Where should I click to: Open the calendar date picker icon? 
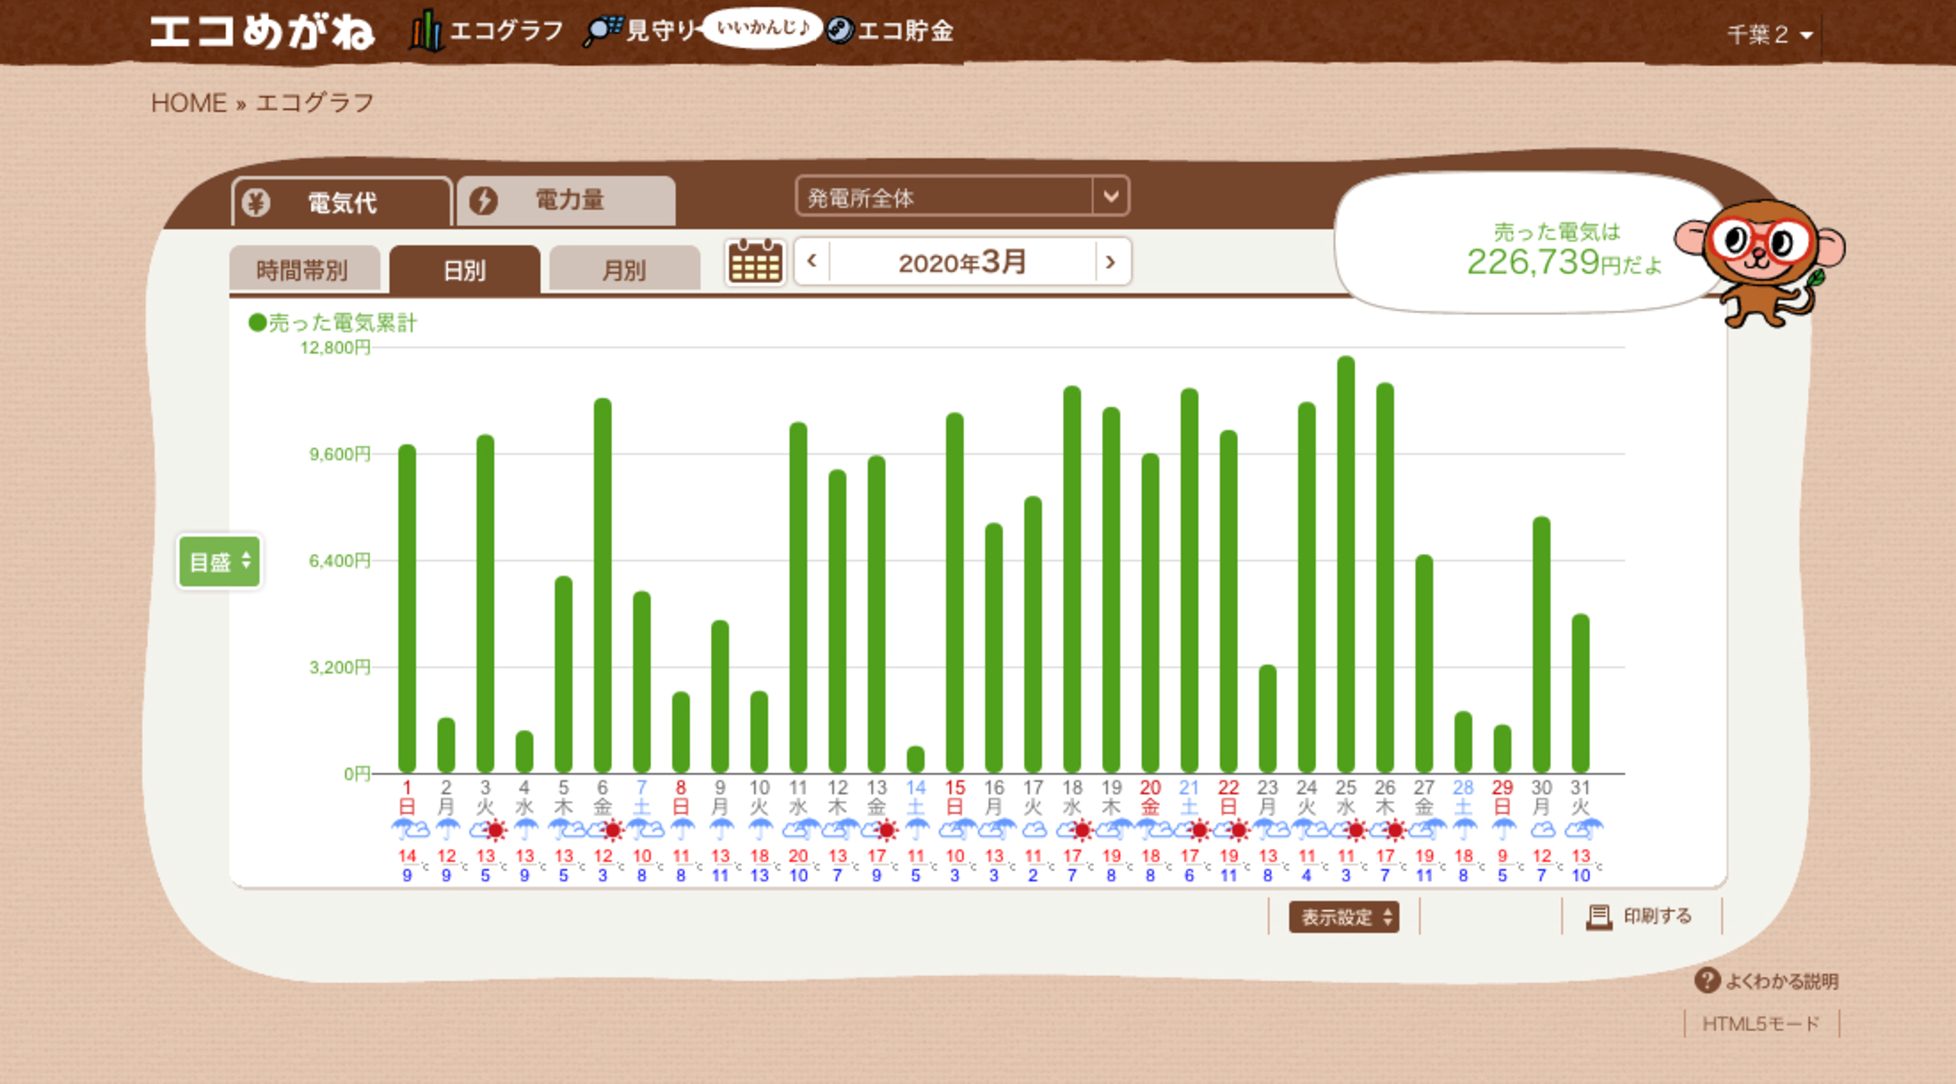tap(756, 262)
